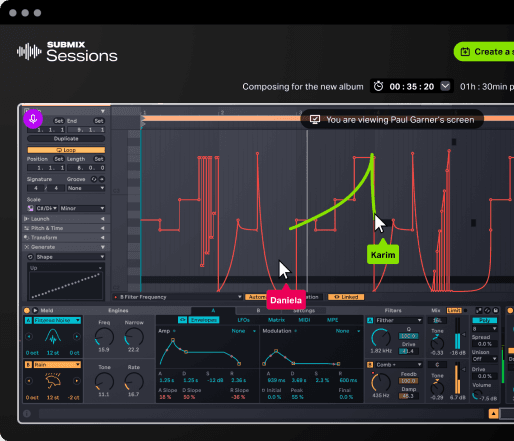Click the Groove commit arrow icon
The image size is (514, 441).
click(102, 179)
